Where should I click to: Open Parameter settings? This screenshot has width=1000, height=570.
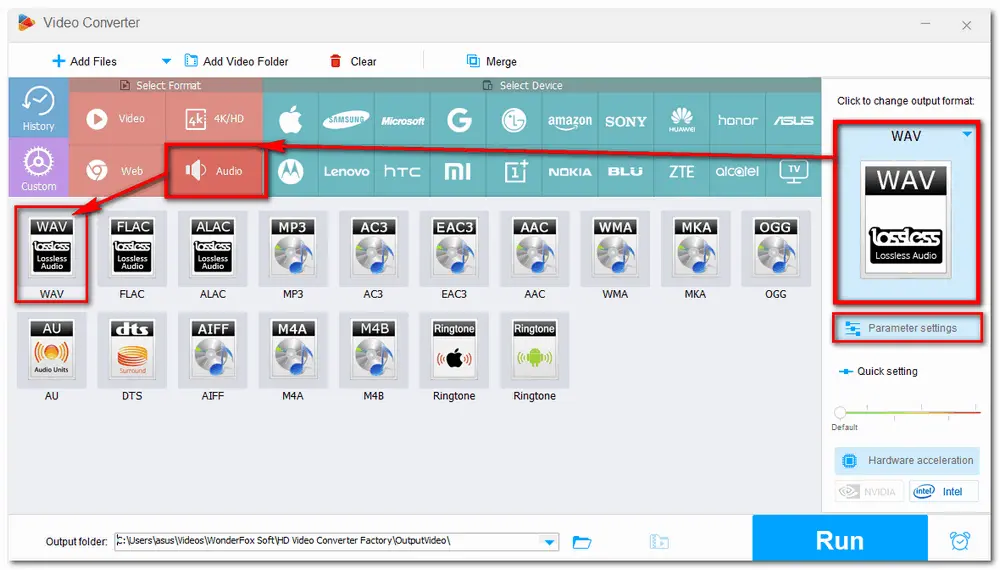(x=907, y=328)
